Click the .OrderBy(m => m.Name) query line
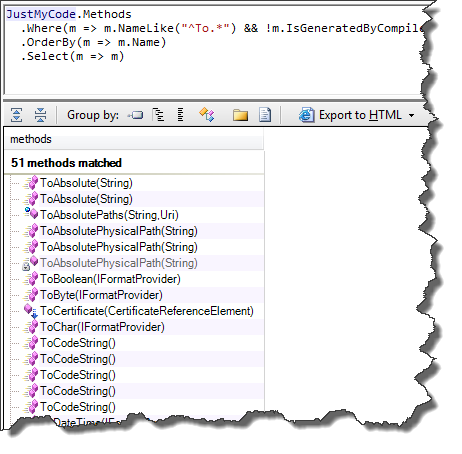Image resolution: width=462 pixels, height=454 pixels. [93, 42]
